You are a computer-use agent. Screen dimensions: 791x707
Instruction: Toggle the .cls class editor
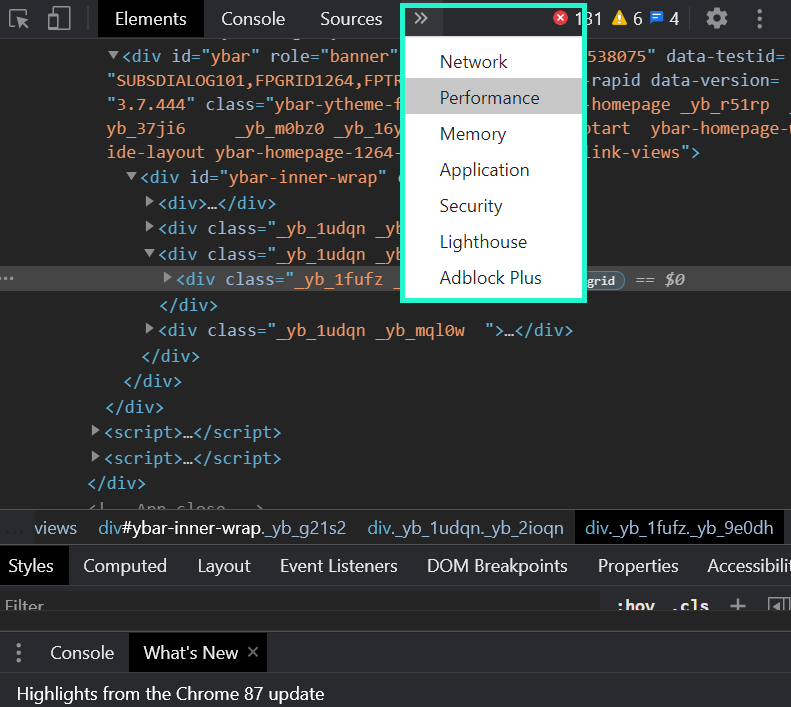691,605
